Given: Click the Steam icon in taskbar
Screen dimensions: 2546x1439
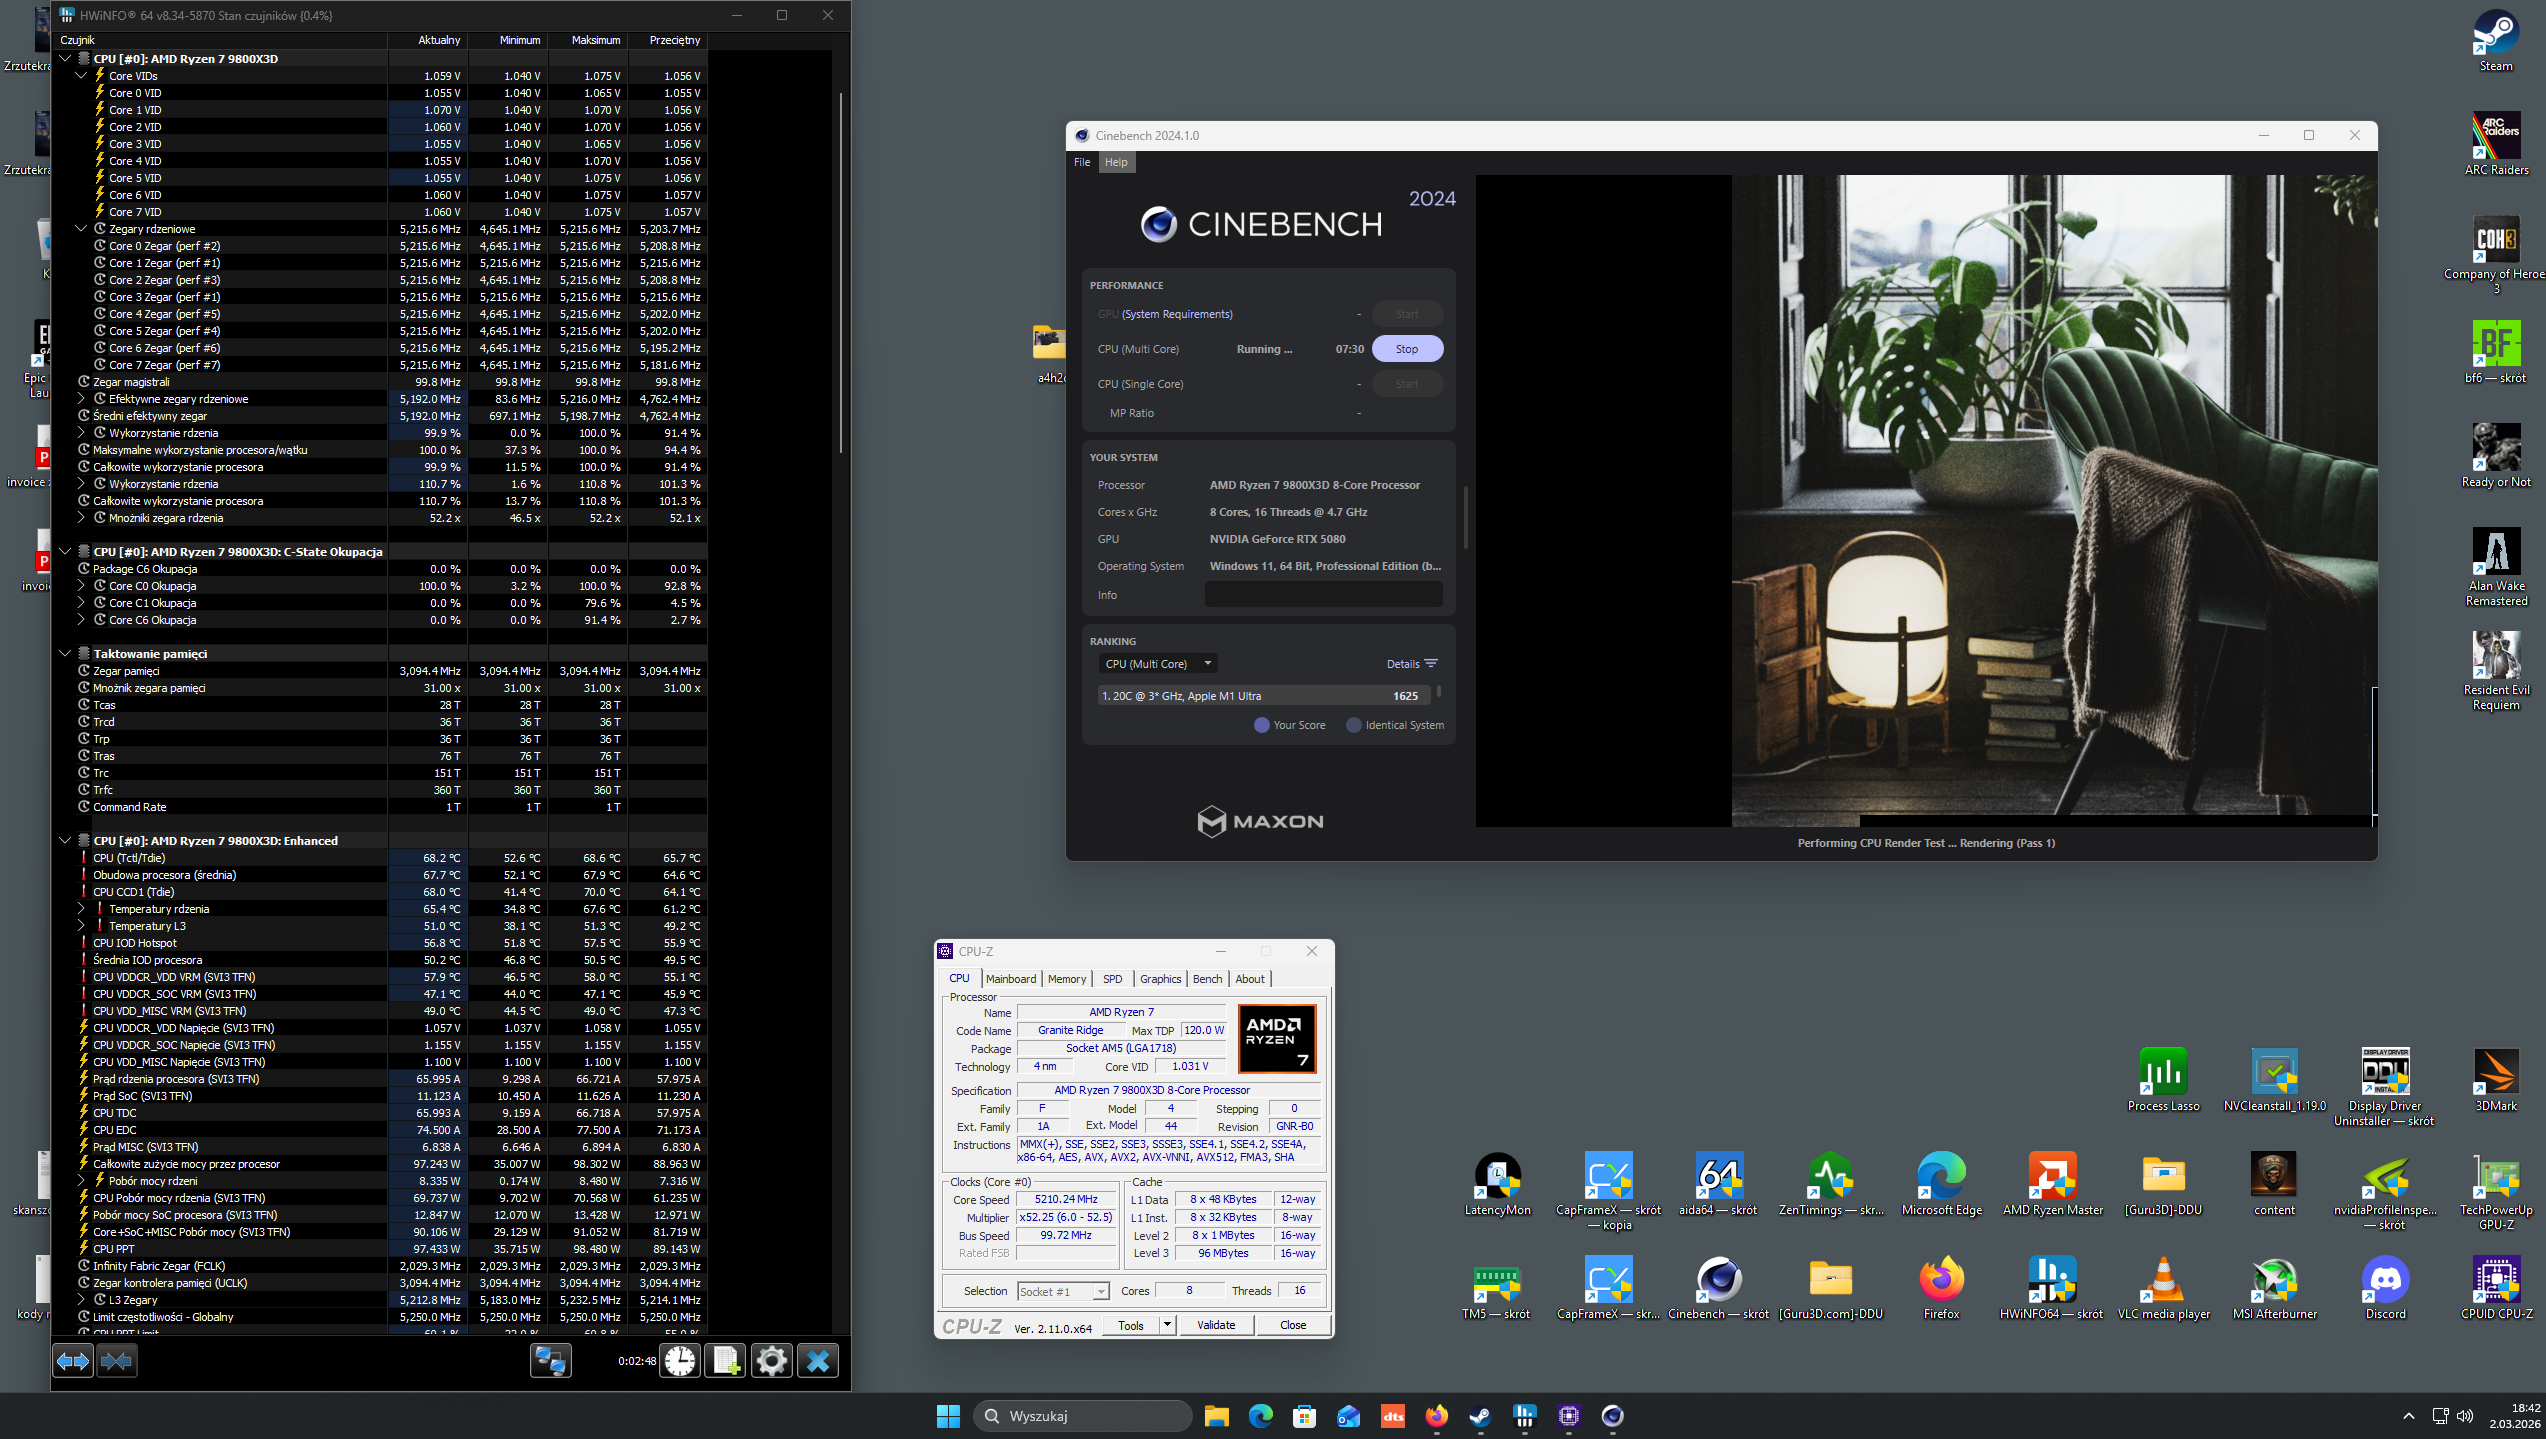Looking at the screenshot, I should coord(1480,1416).
